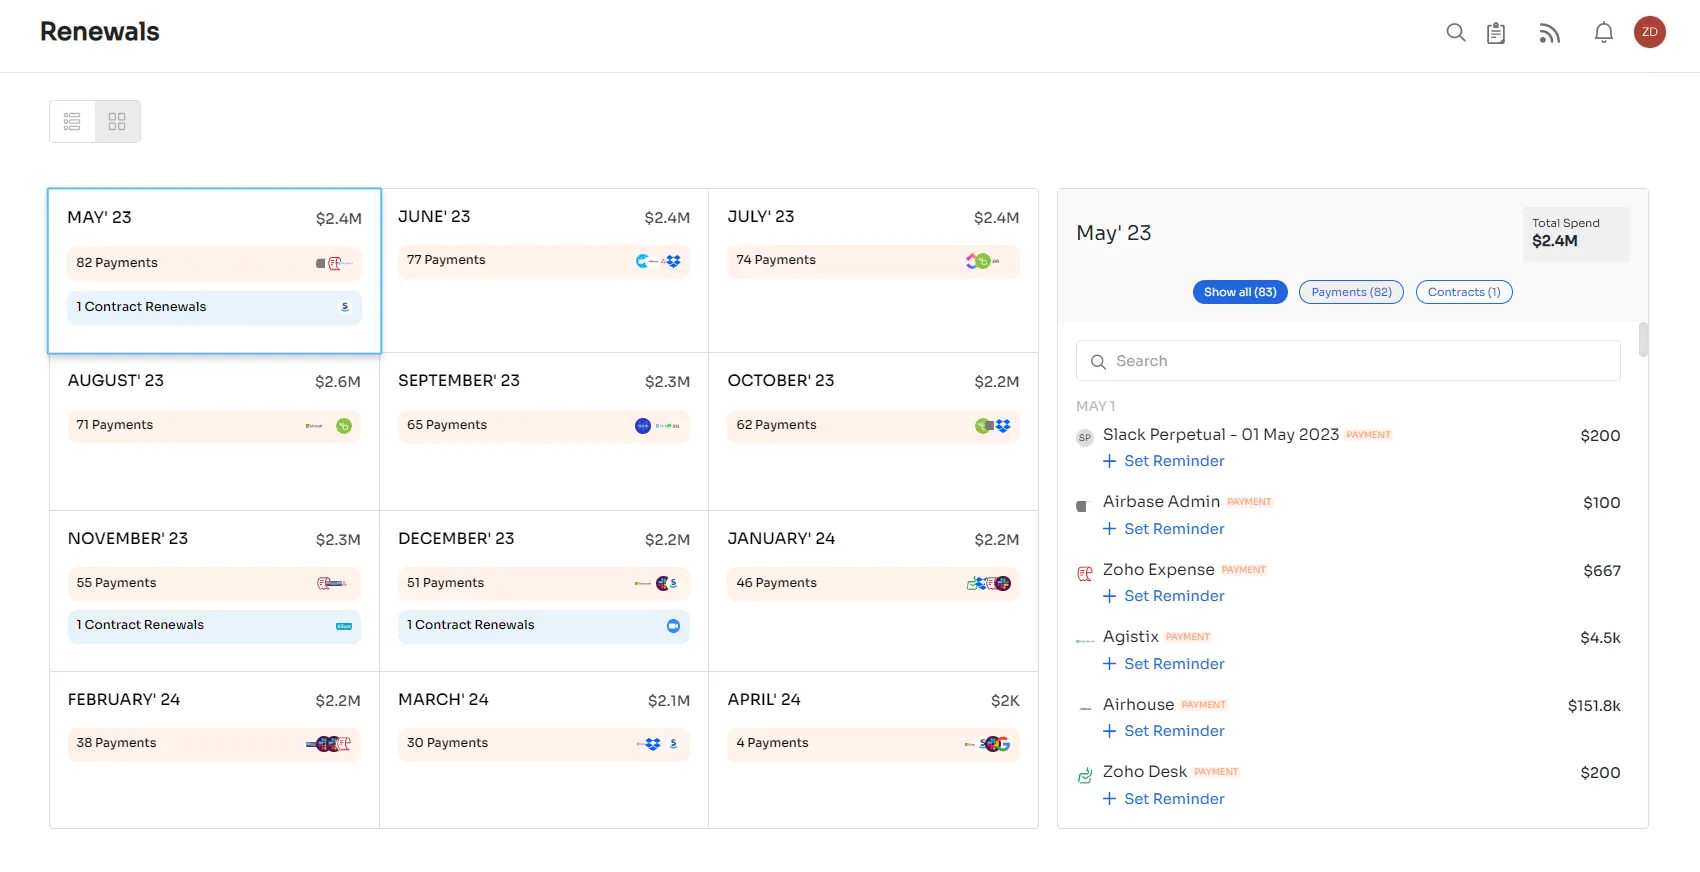Open 30 Payments in March '24
This screenshot has height=872, width=1700.
(x=543, y=743)
